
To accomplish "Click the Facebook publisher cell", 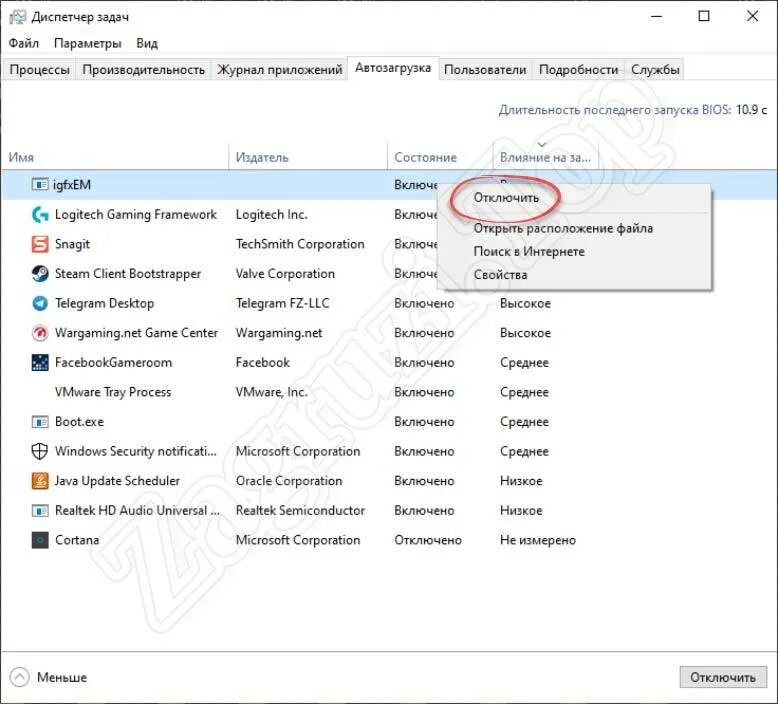I will point(263,363).
